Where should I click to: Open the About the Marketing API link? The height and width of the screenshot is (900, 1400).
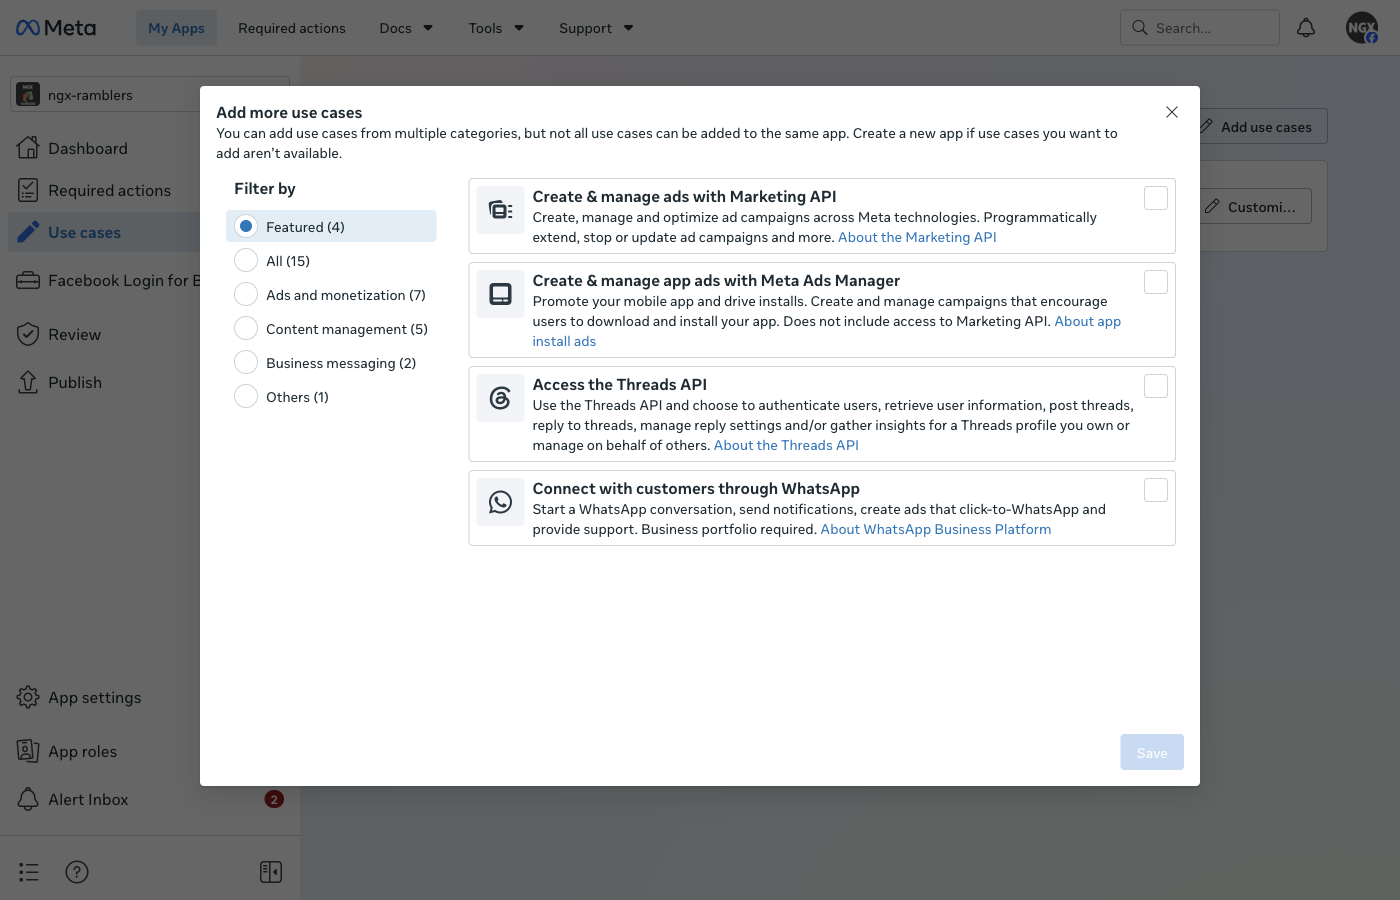pos(917,237)
